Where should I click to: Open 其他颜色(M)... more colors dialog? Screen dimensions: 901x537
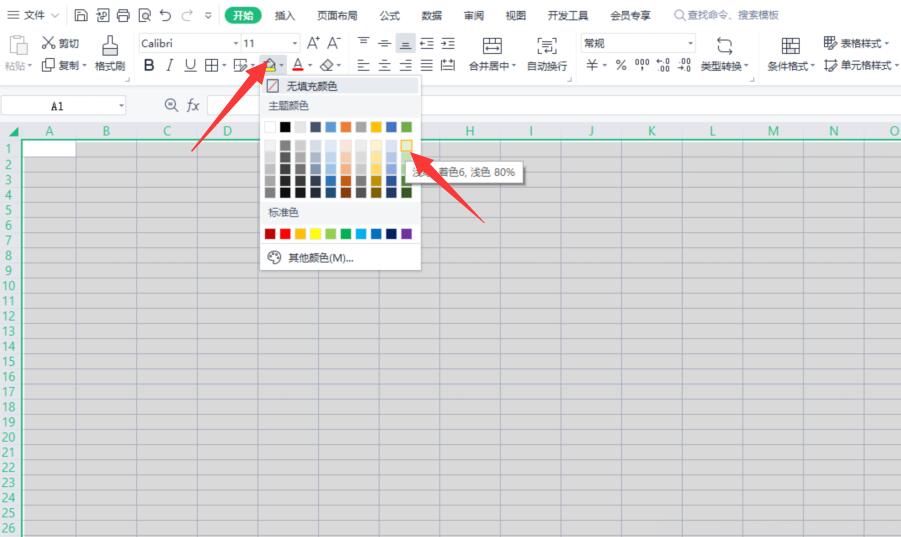point(320,258)
